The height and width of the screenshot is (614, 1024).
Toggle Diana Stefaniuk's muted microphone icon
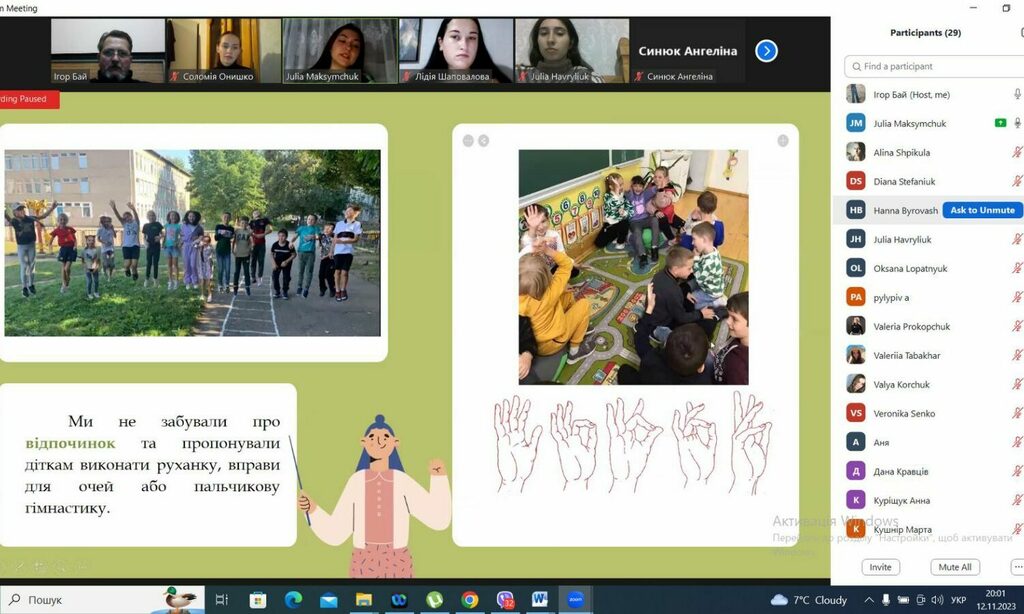click(1017, 181)
